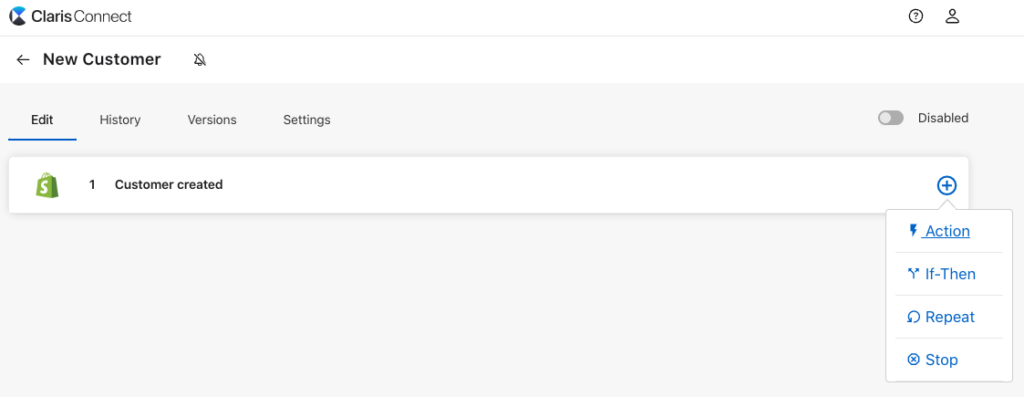Click the lightning bolt Action icon
This screenshot has height=397, width=1024.
coord(913,230)
